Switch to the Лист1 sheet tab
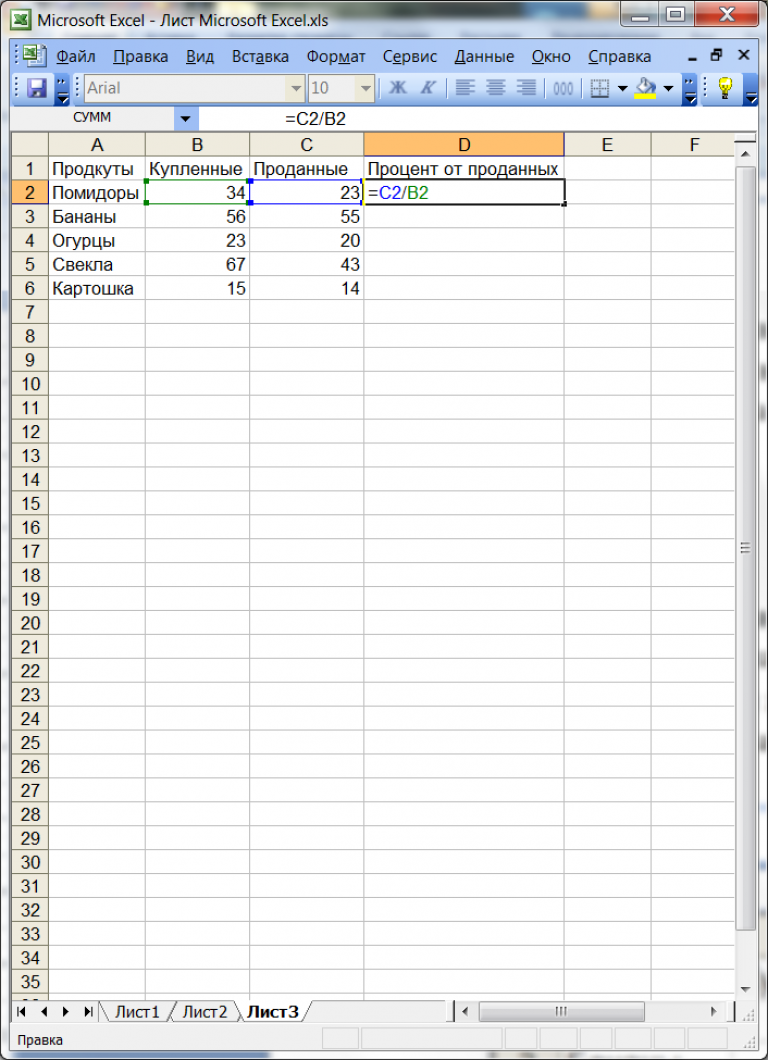 [x=137, y=1012]
